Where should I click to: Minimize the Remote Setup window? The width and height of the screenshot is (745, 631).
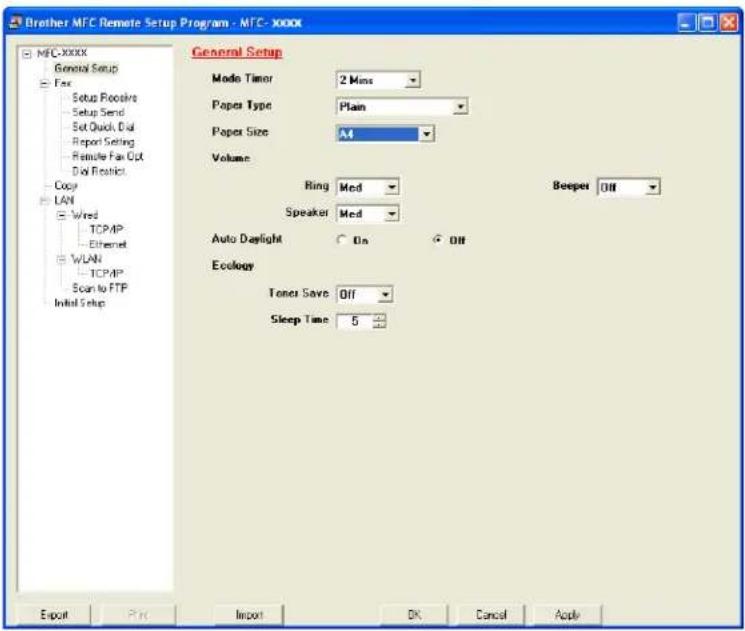(x=686, y=23)
